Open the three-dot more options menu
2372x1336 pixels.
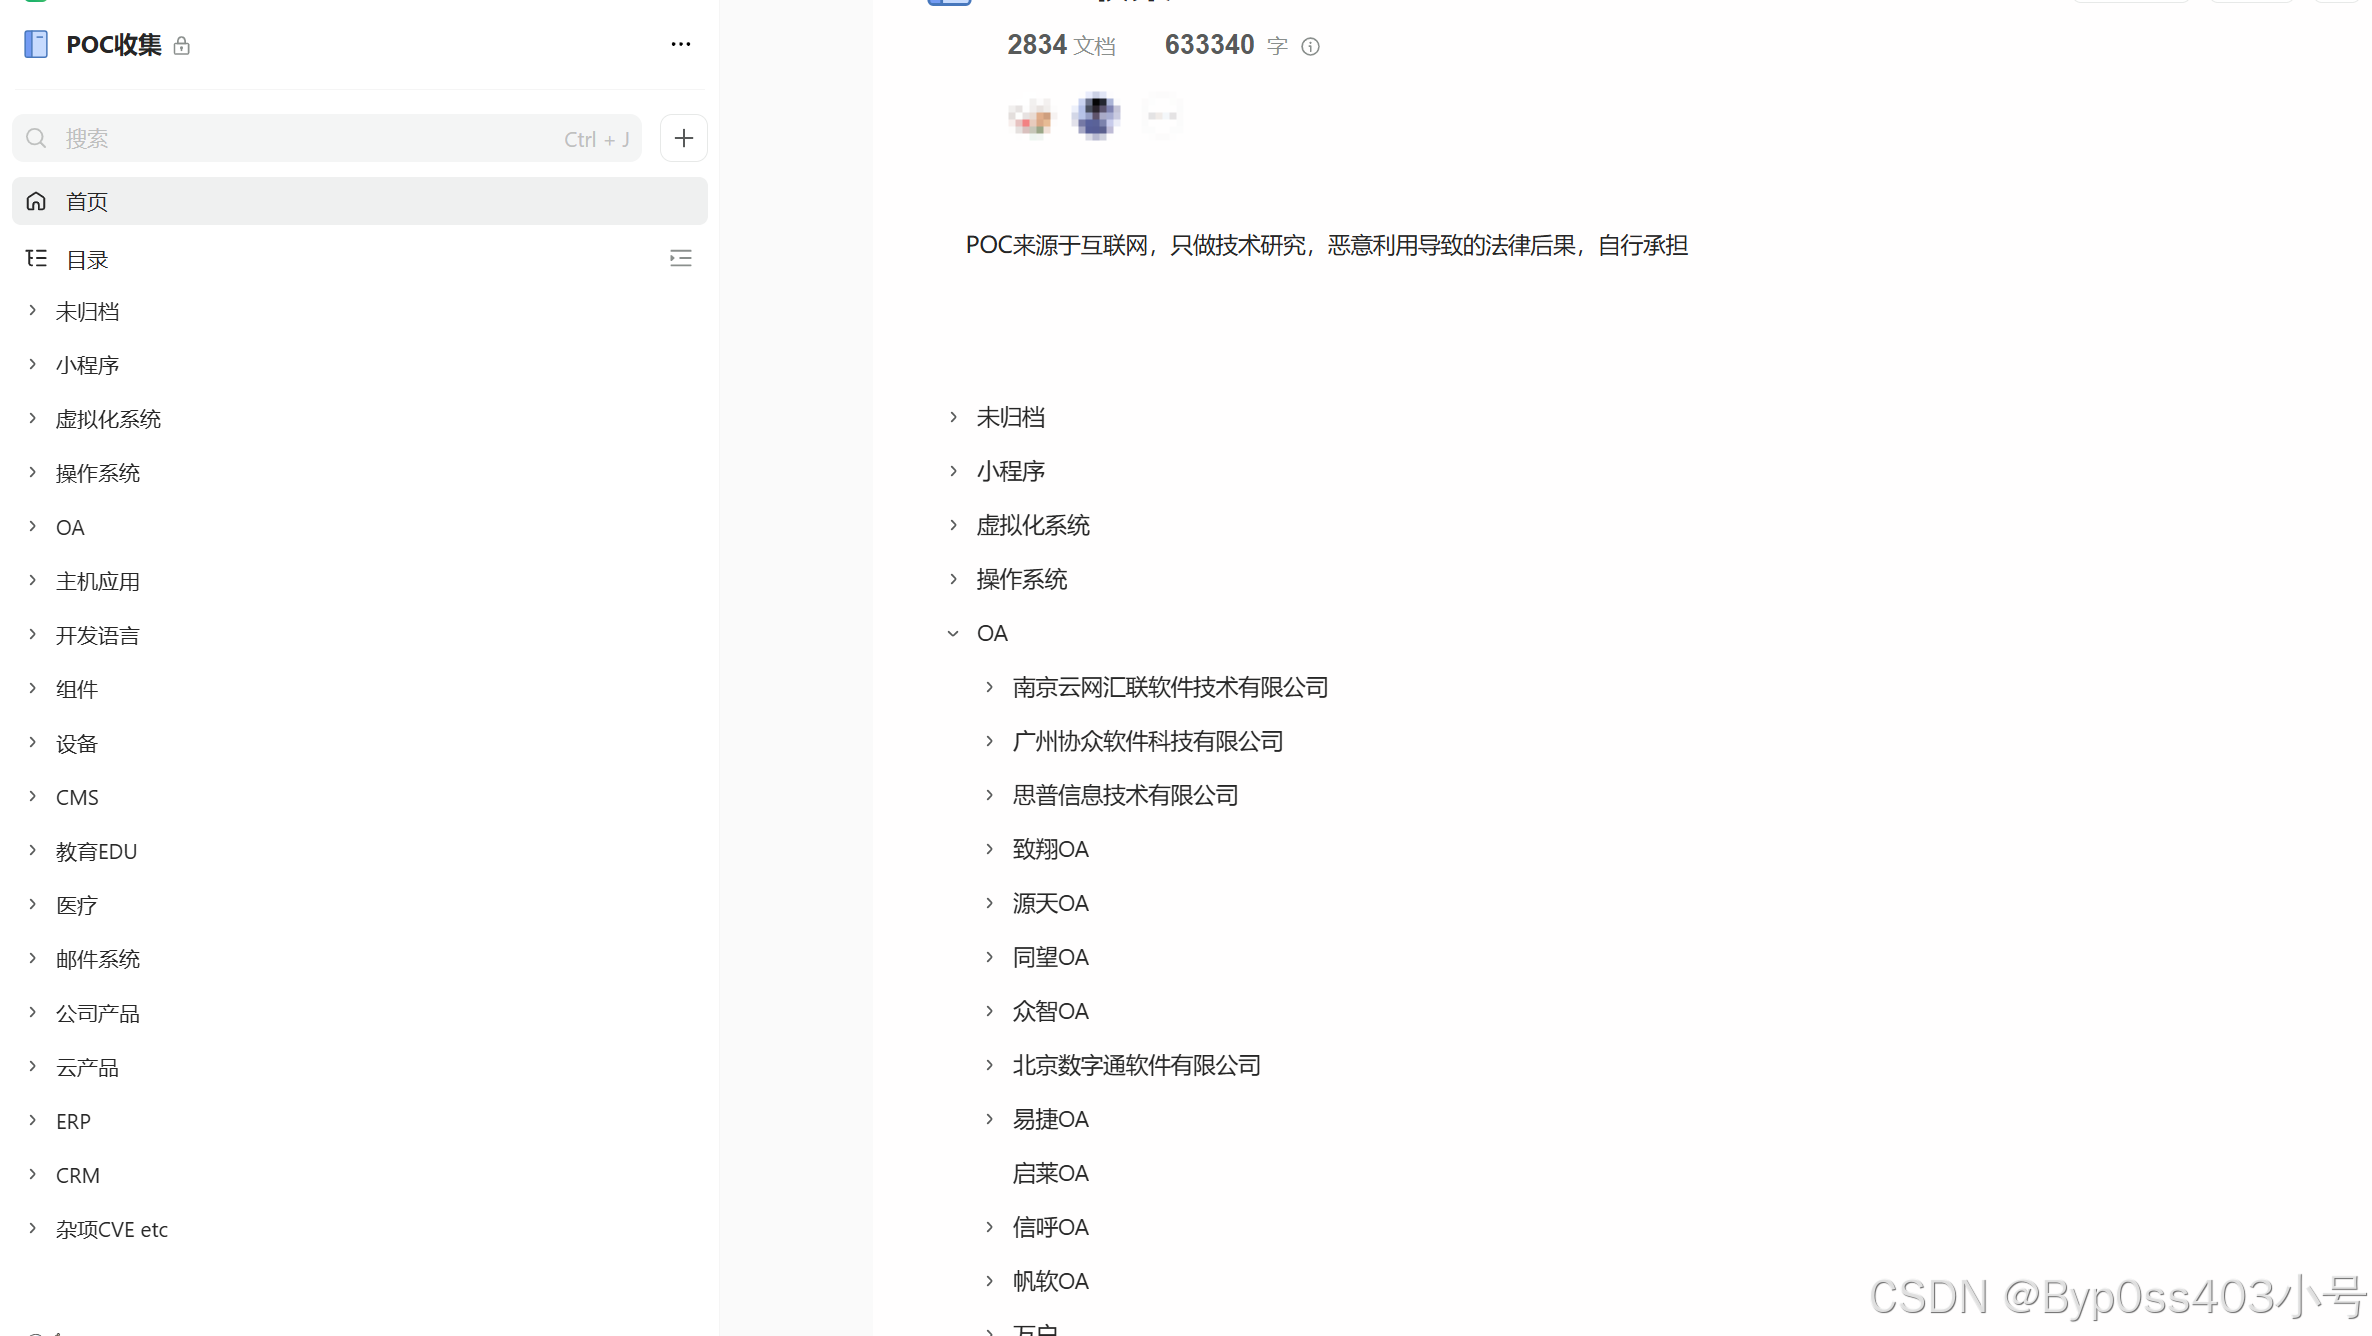680,44
